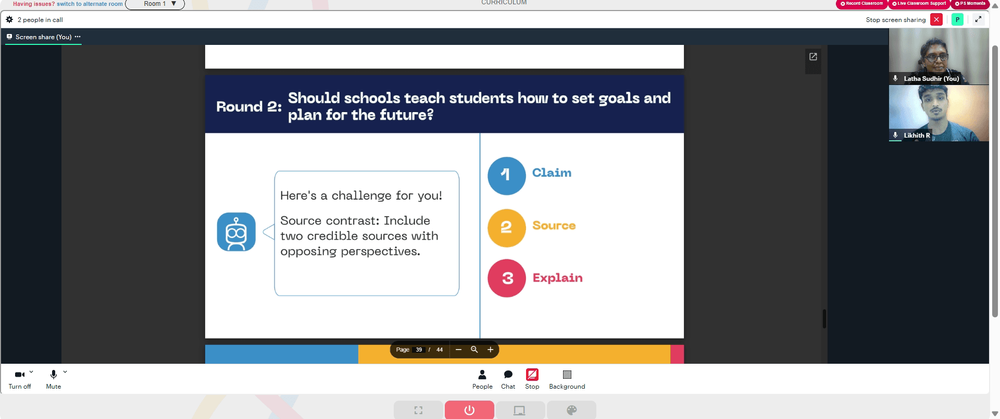1000x419 pixels.
Task: Select Likhith R's video thumbnail
Action: pyautogui.click(x=939, y=113)
